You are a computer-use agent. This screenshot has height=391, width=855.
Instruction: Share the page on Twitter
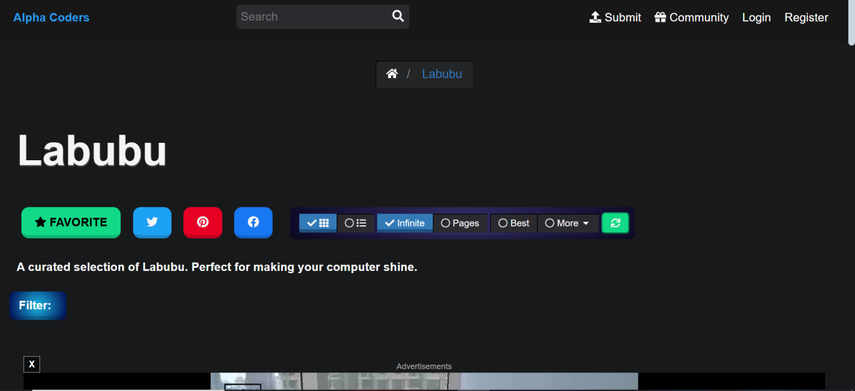[x=152, y=222]
